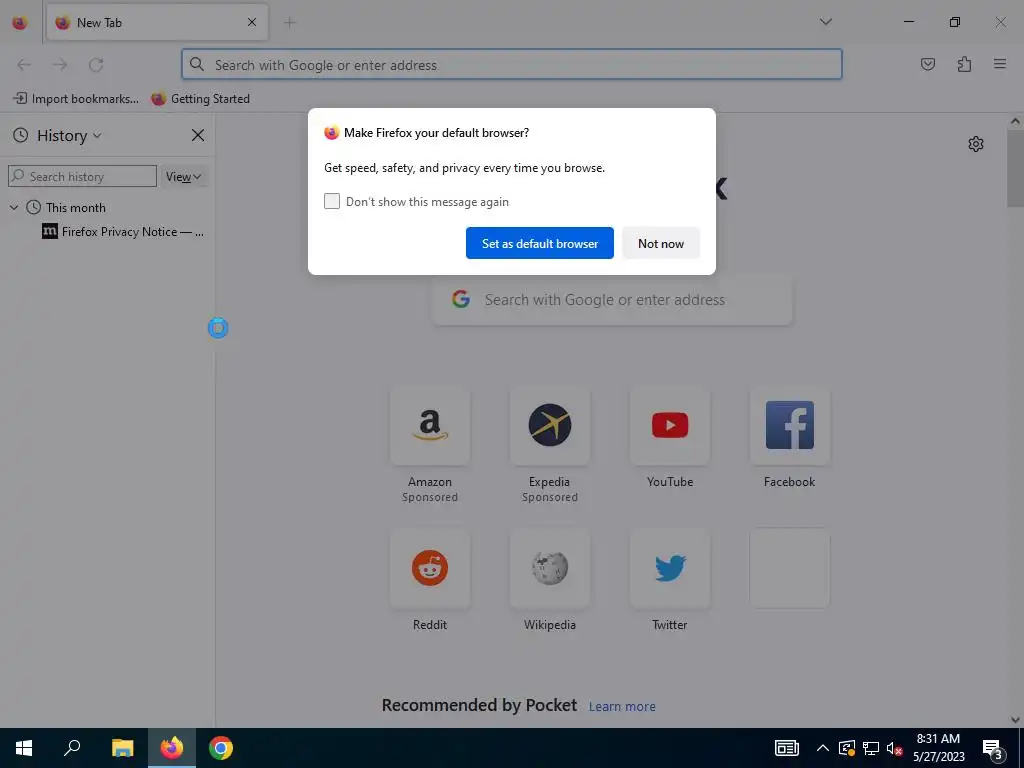Click the Search history field
This screenshot has height=768, width=1024.
coord(82,176)
